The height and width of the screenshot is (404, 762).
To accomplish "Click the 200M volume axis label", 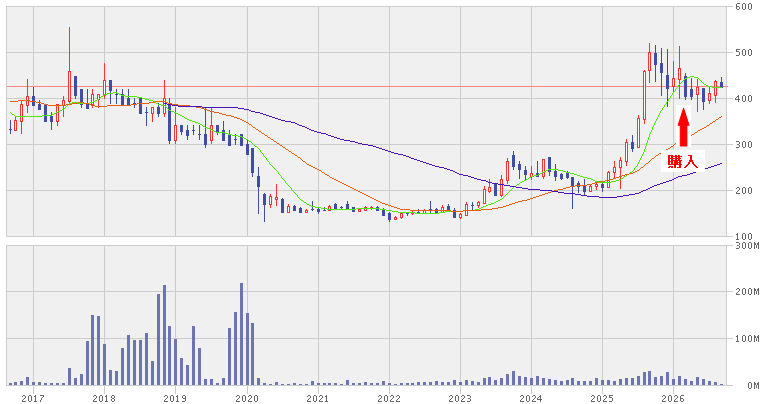I will tap(747, 292).
